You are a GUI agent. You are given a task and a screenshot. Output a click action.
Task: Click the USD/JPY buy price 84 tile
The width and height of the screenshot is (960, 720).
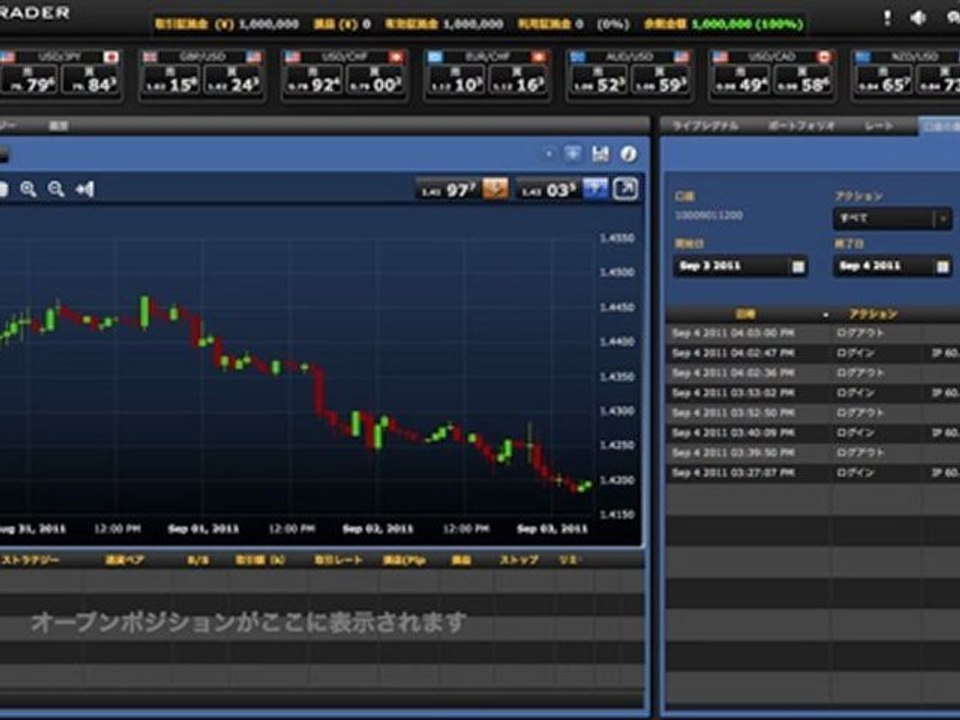point(90,80)
